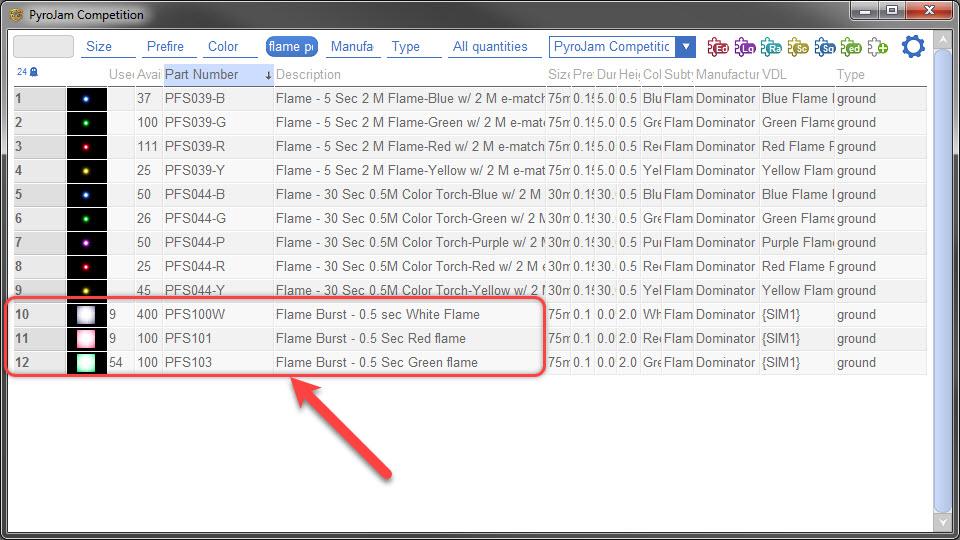Click the add puzzle-piece plus icon
The image size is (960, 540).
click(878, 47)
